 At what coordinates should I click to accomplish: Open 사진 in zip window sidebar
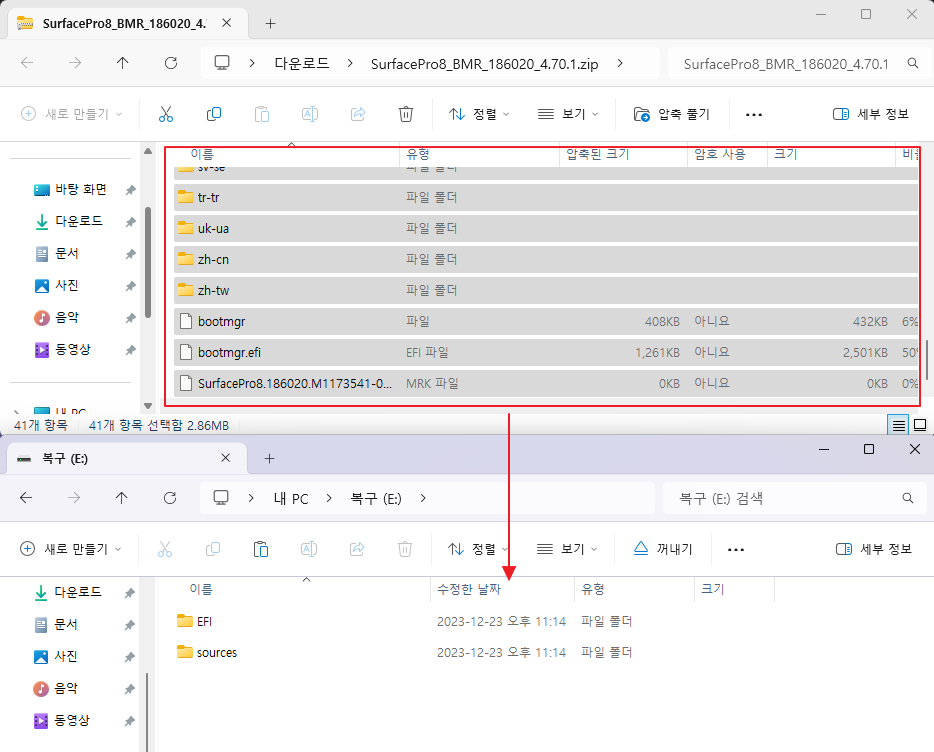click(x=67, y=285)
